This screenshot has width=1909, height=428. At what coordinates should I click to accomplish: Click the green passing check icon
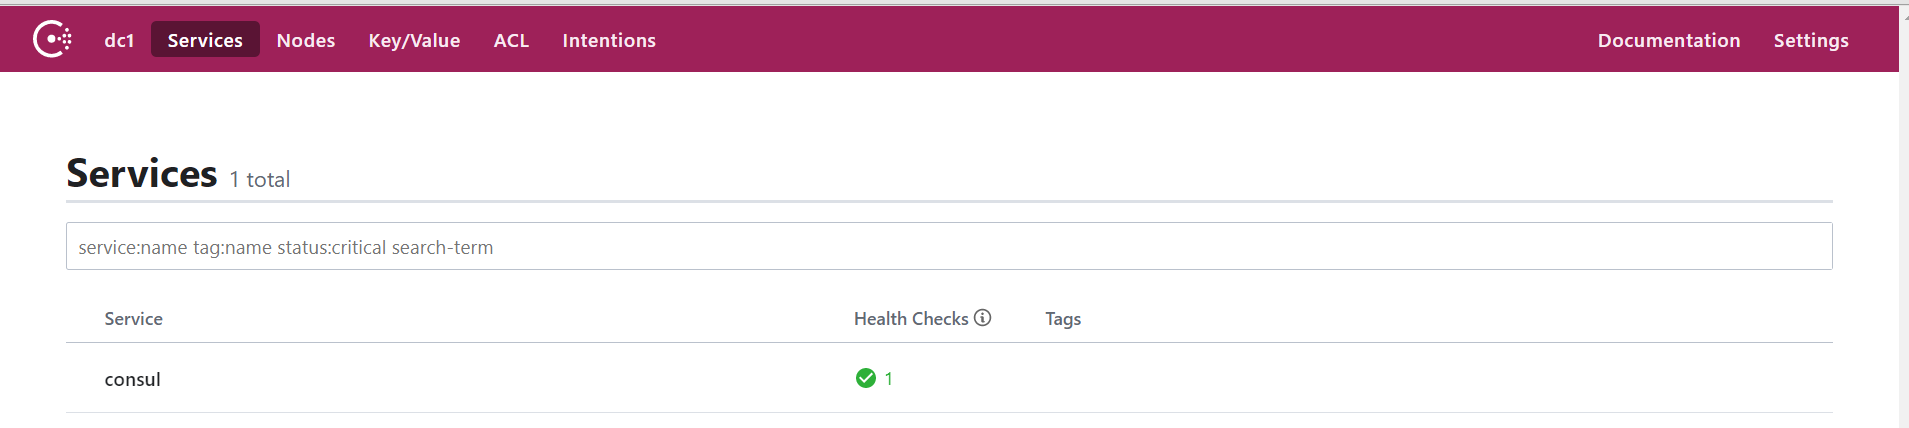coord(866,378)
